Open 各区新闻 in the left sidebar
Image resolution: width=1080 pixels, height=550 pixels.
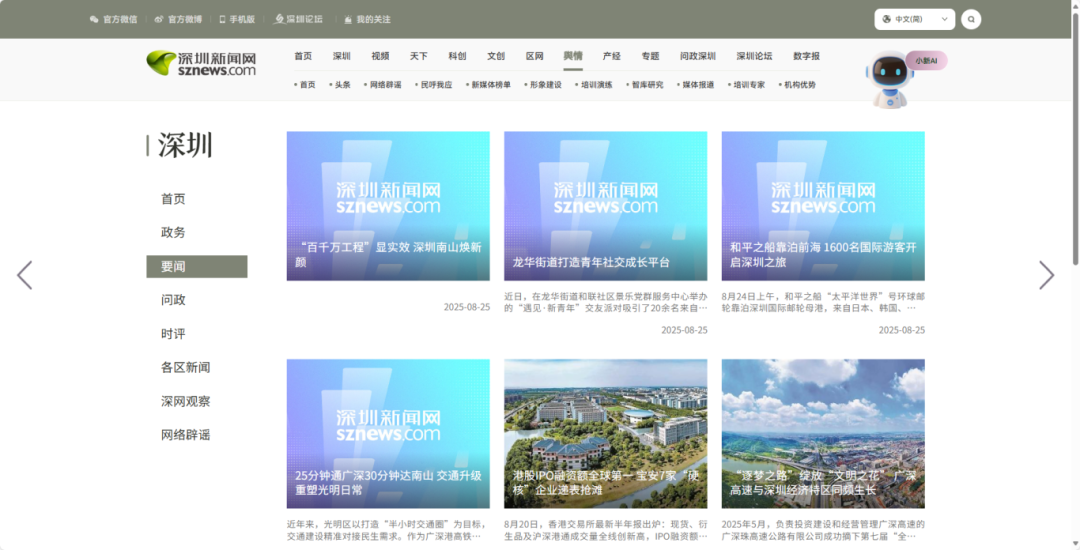(x=185, y=367)
